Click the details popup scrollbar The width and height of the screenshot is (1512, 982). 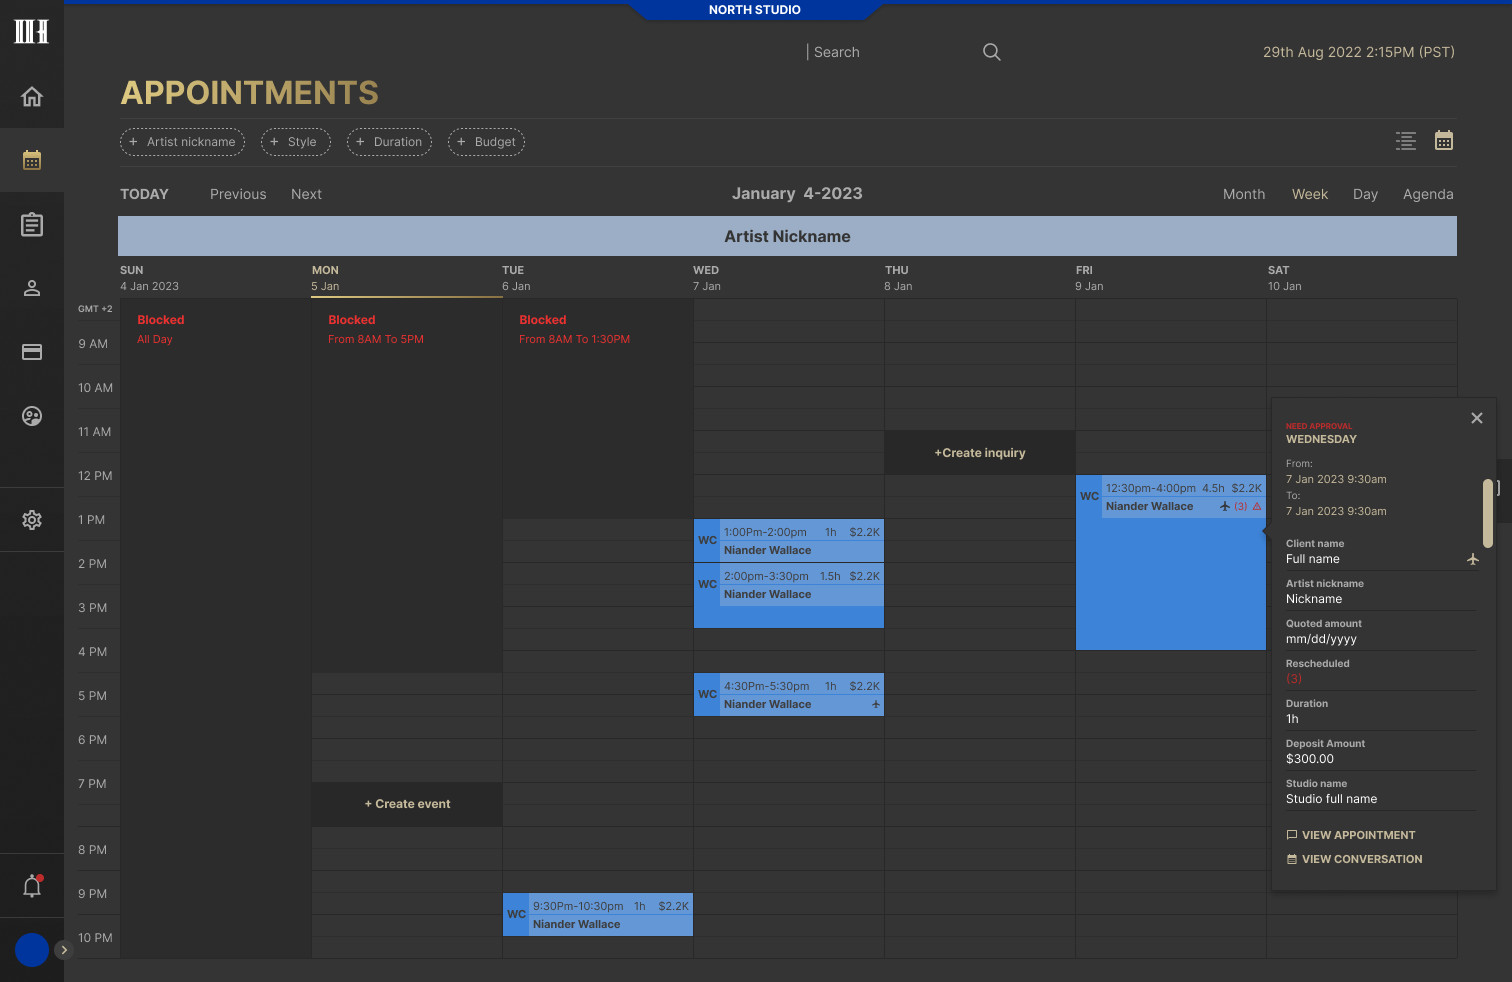coord(1488,513)
